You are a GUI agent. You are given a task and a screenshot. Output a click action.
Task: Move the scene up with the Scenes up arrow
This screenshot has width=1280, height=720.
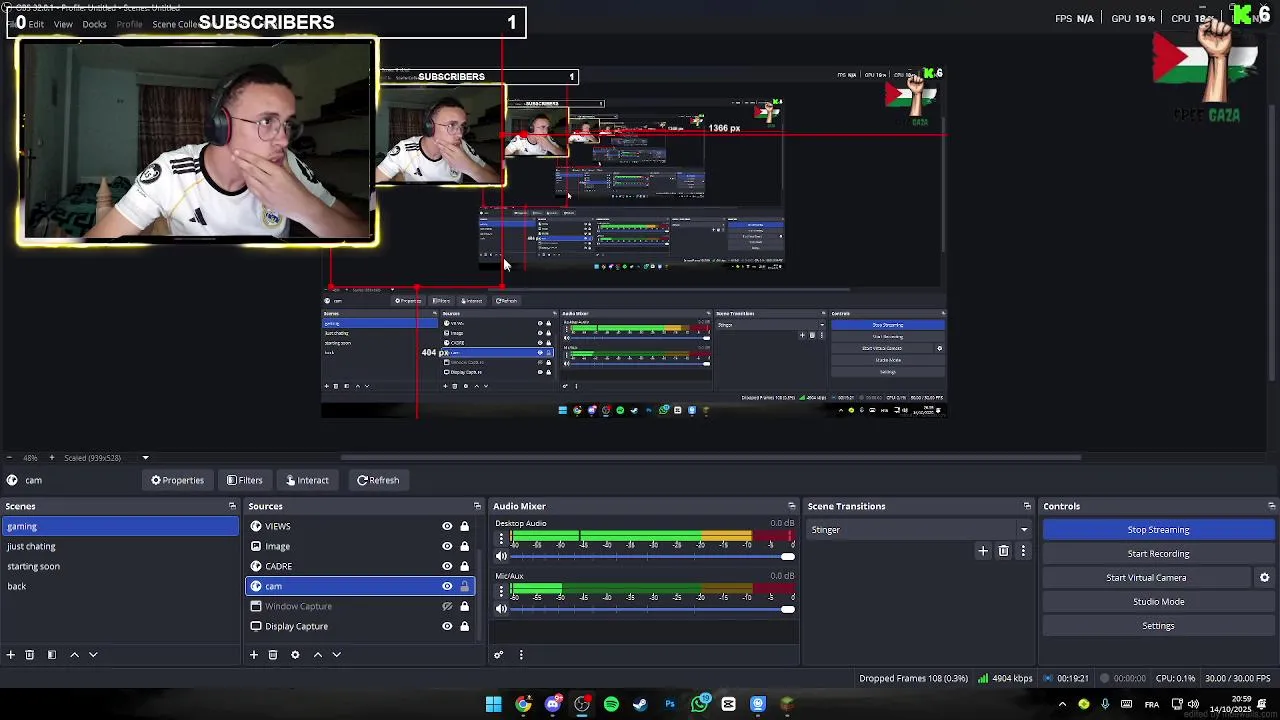74,655
